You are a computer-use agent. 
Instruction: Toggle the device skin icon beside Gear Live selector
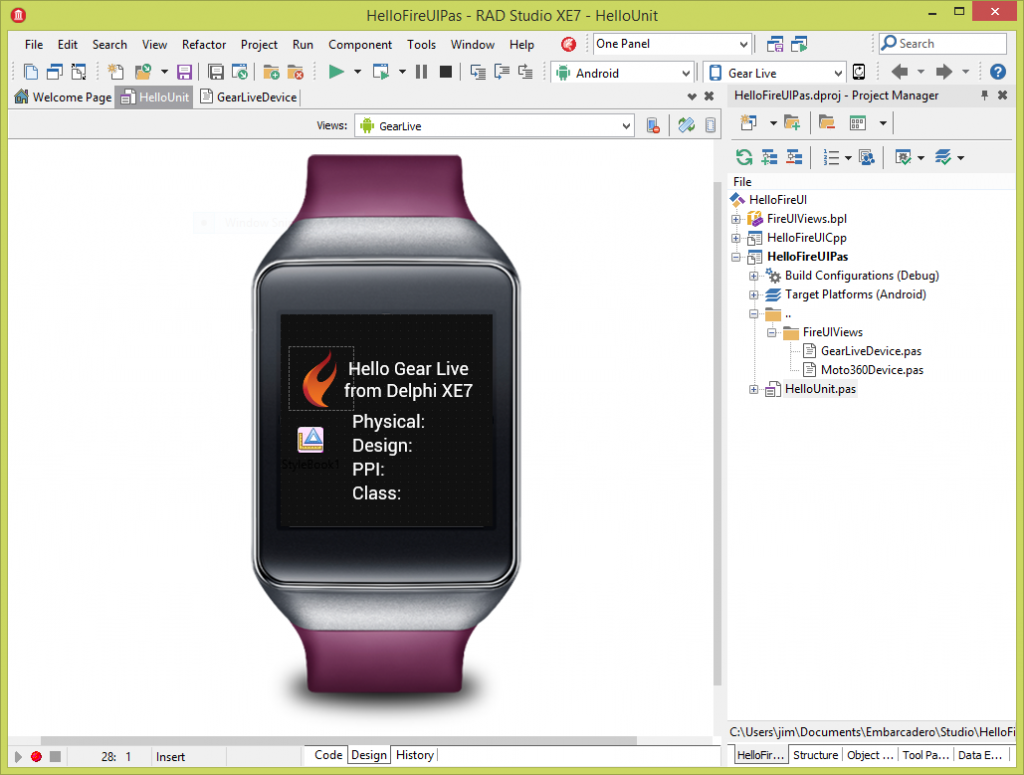click(860, 72)
